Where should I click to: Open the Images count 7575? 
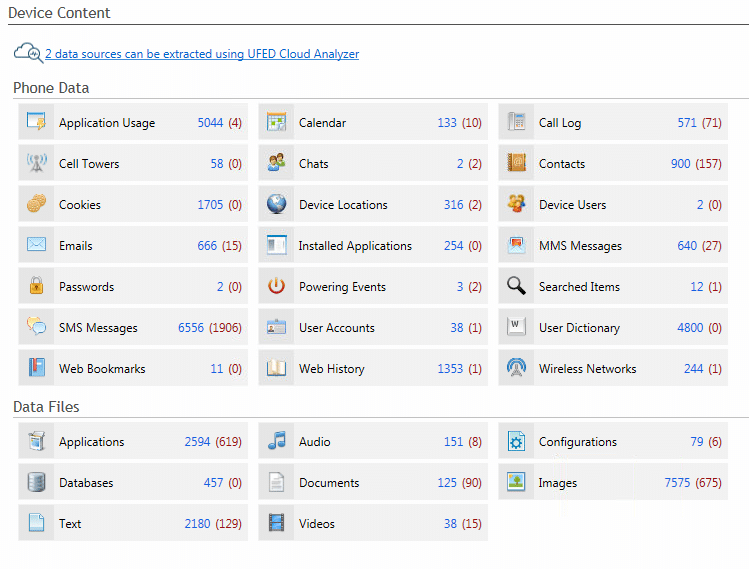click(677, 483)
